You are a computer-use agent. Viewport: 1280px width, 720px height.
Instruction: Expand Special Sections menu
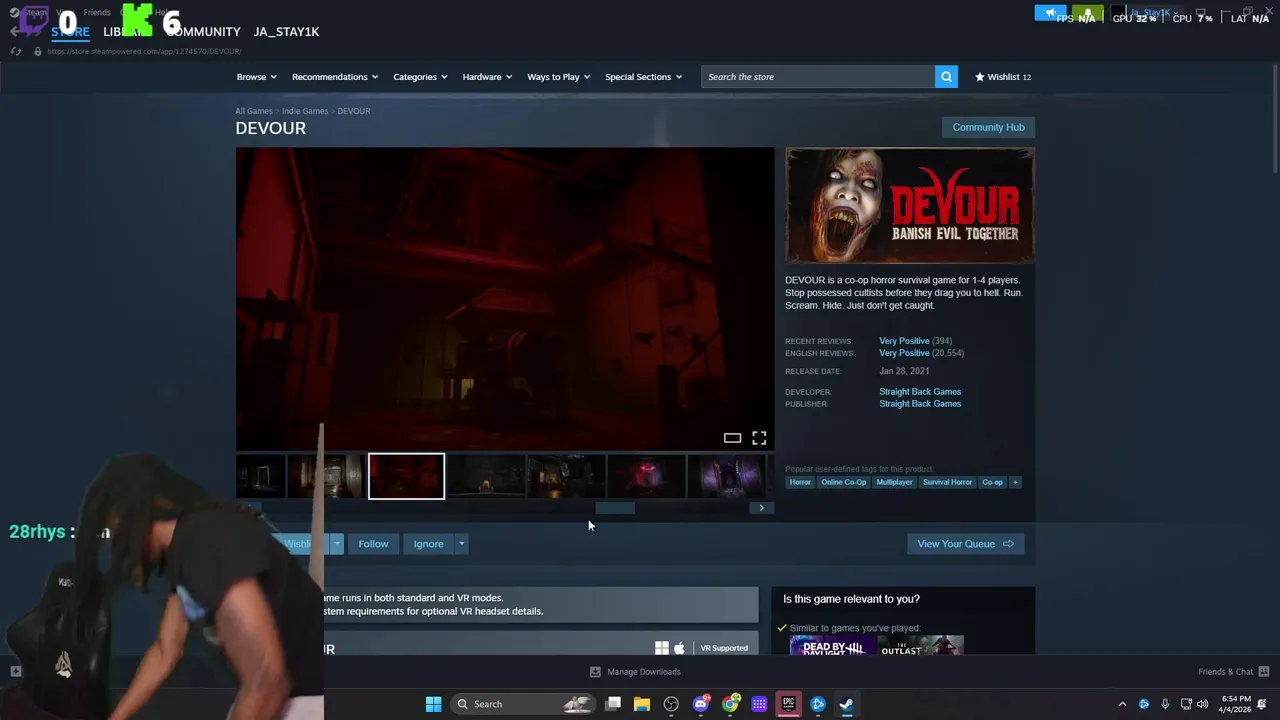pos(643,77)
